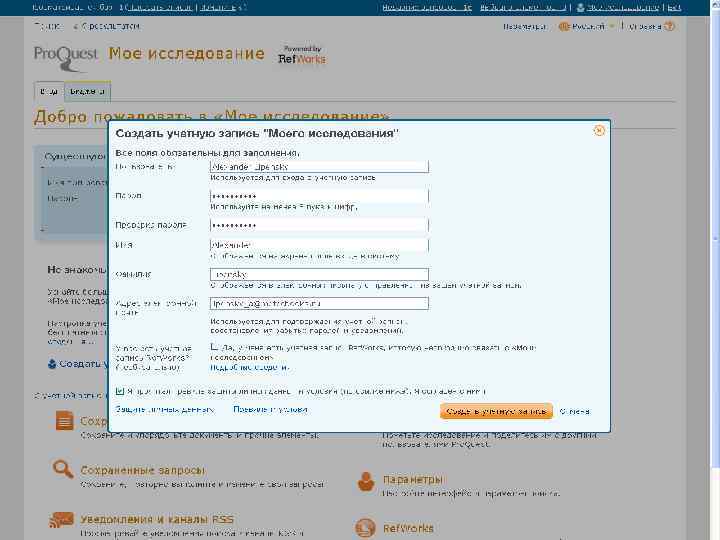The width and height of the screenshot is (720, 540).
Task: Click the RSS icon for Уведомления и каналы
Action: (x=61, y=520)
